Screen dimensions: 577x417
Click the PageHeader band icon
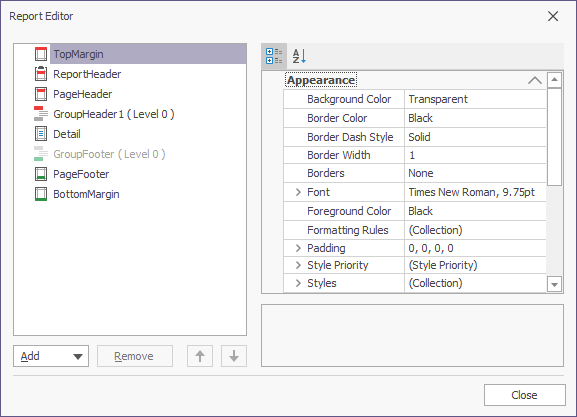(x=41, y=94)
